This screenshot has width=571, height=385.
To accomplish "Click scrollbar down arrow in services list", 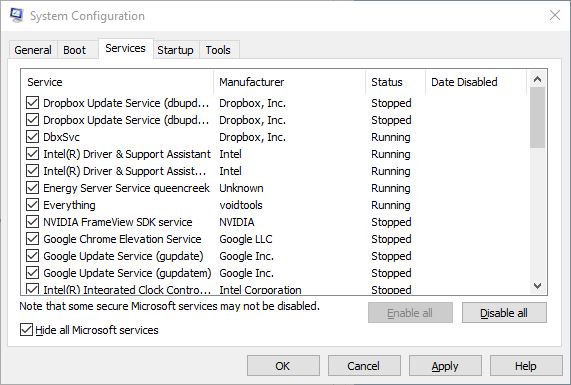I will coord(537,286).
